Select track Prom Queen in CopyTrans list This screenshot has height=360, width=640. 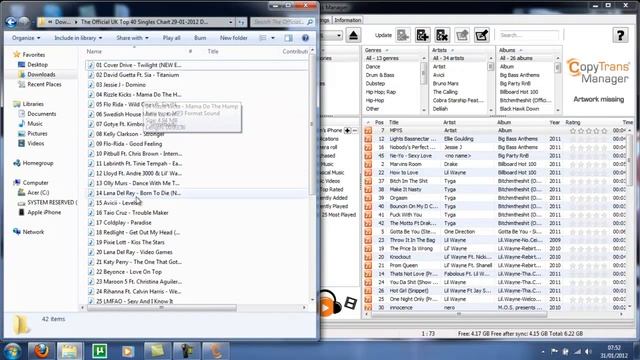(403, 265)
